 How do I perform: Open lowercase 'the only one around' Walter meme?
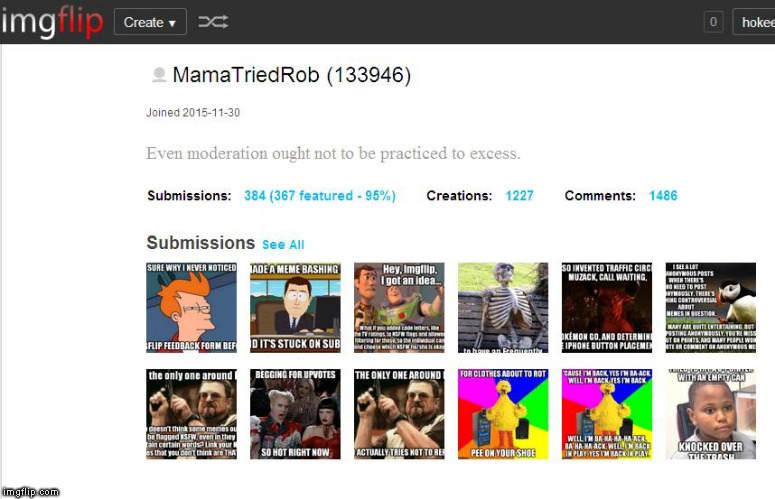point(191,414)
